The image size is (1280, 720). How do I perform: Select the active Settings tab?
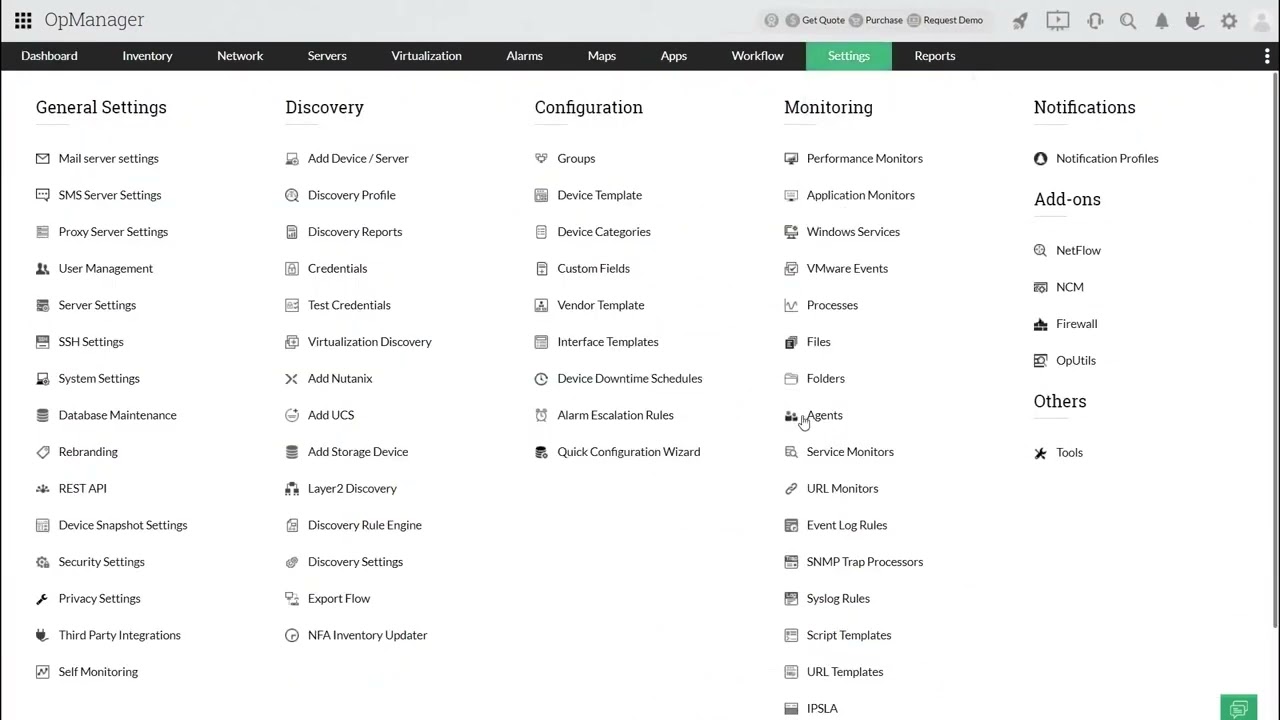click(849, 56)
